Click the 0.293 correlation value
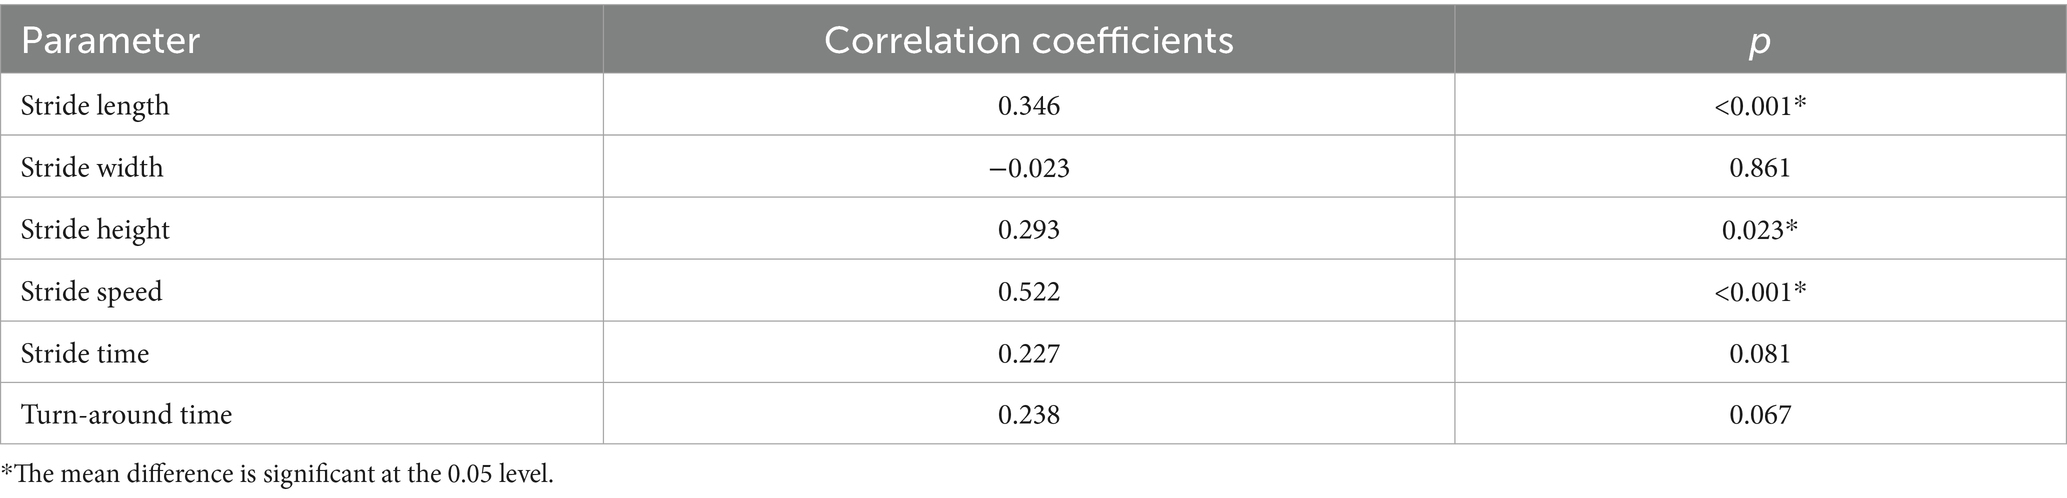 tap(1028, 229)
